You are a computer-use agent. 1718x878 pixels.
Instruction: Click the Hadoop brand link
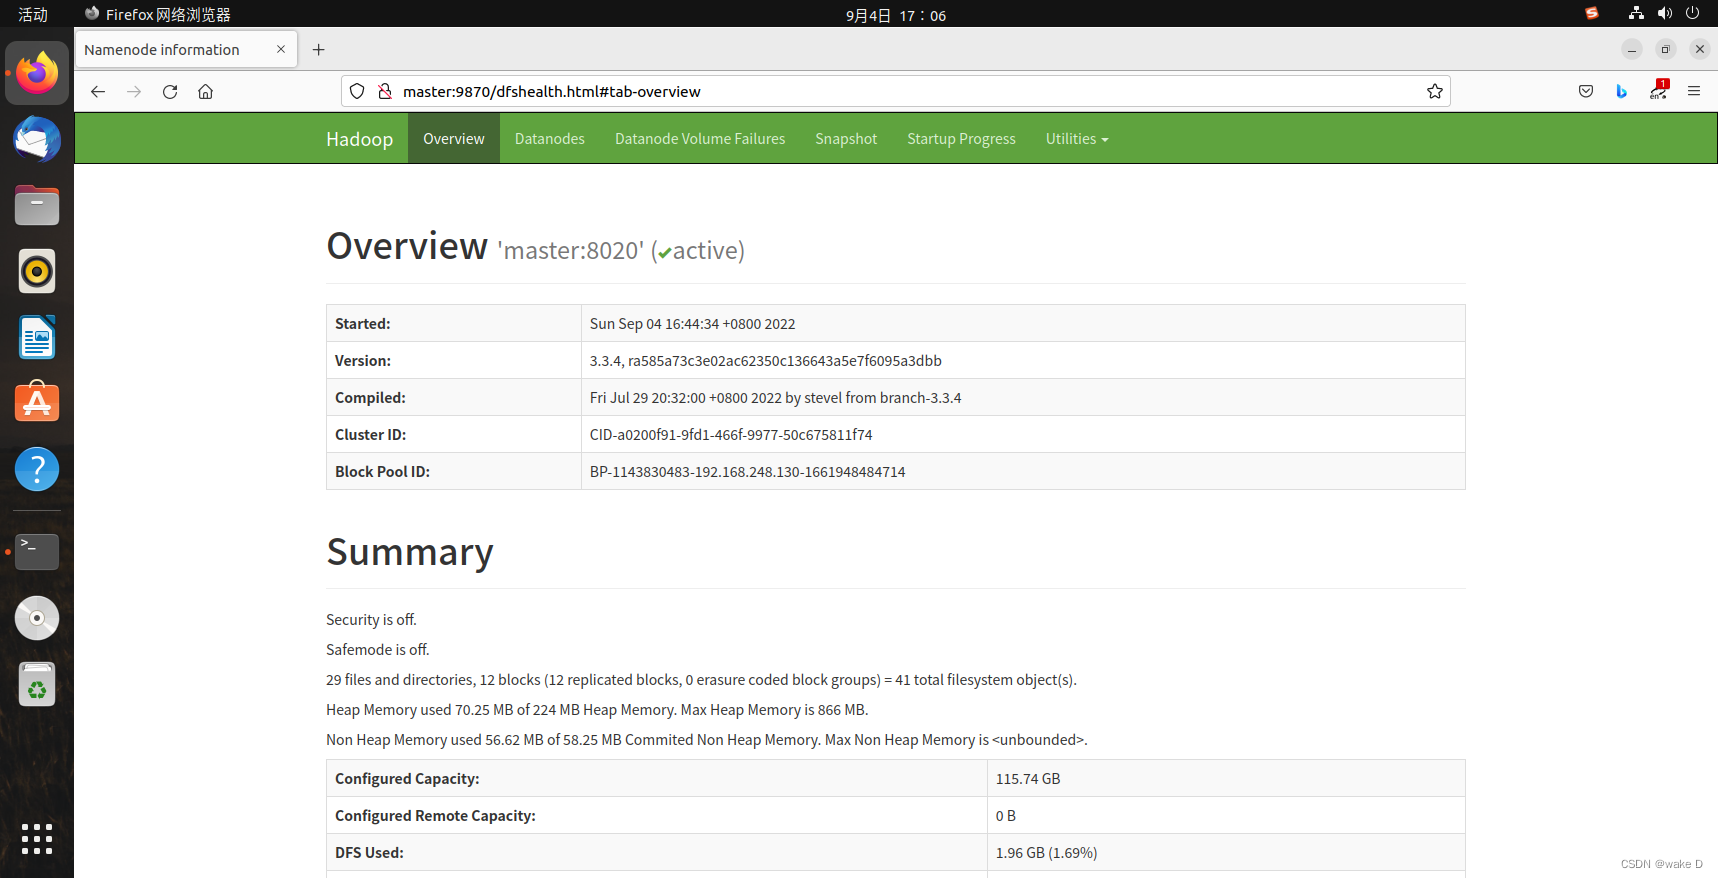click(x=359, y=139)
